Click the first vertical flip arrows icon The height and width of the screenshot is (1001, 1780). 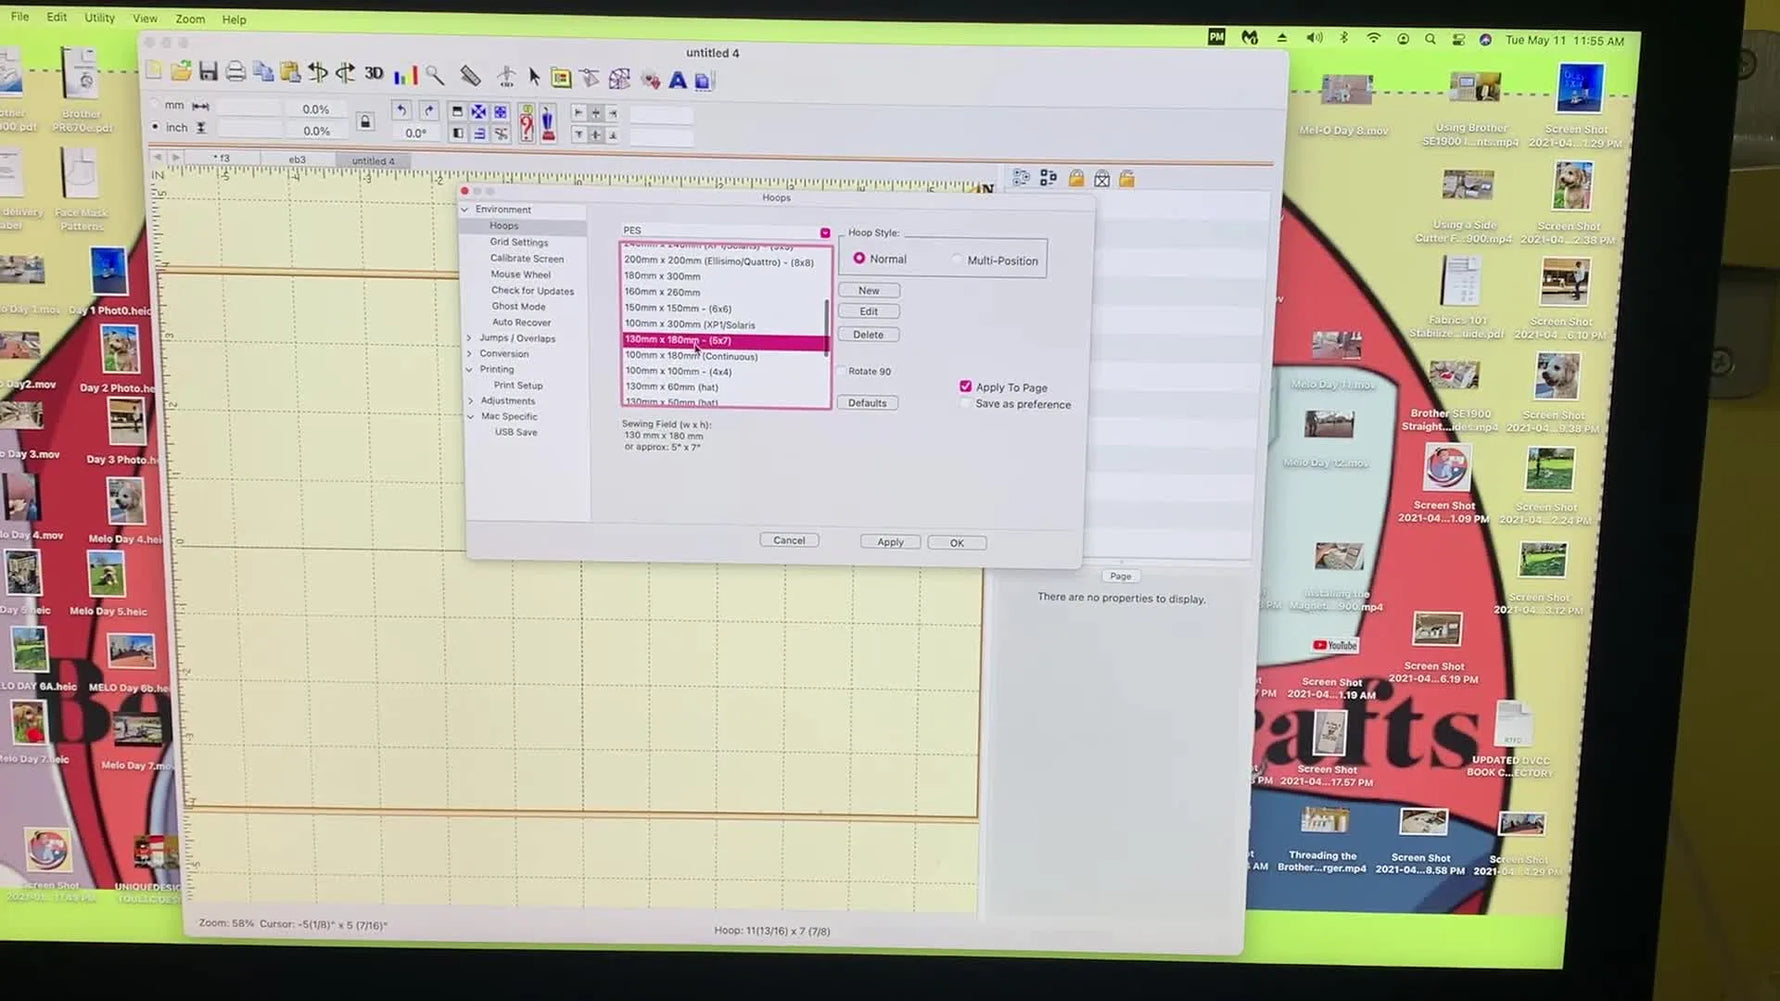tap(318, 72)
